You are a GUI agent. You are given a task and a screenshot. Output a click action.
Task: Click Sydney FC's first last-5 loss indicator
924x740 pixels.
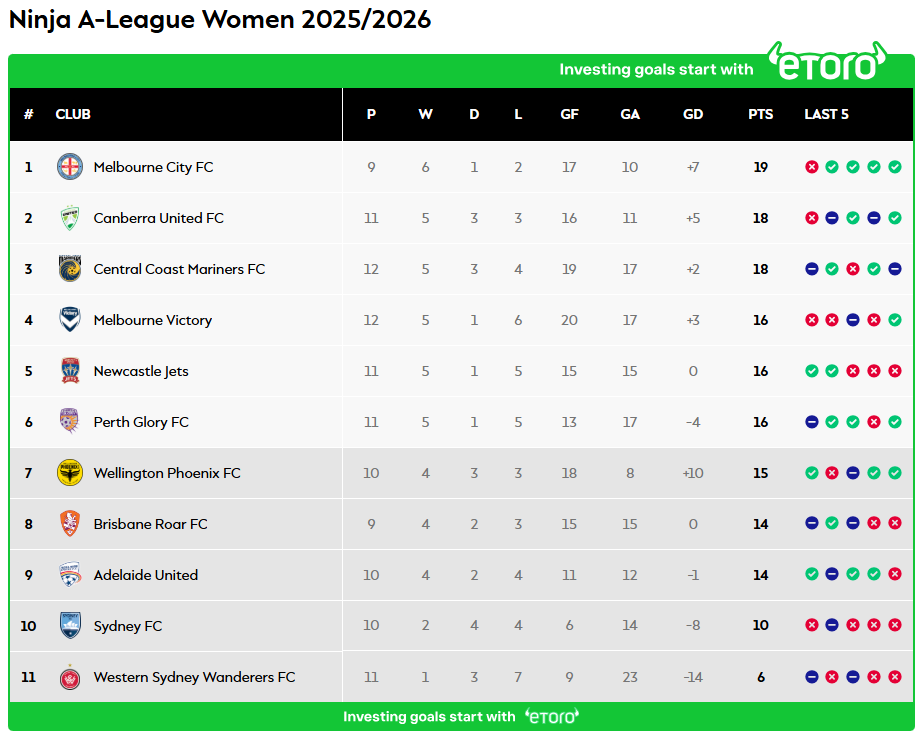[x=812, y=626]
